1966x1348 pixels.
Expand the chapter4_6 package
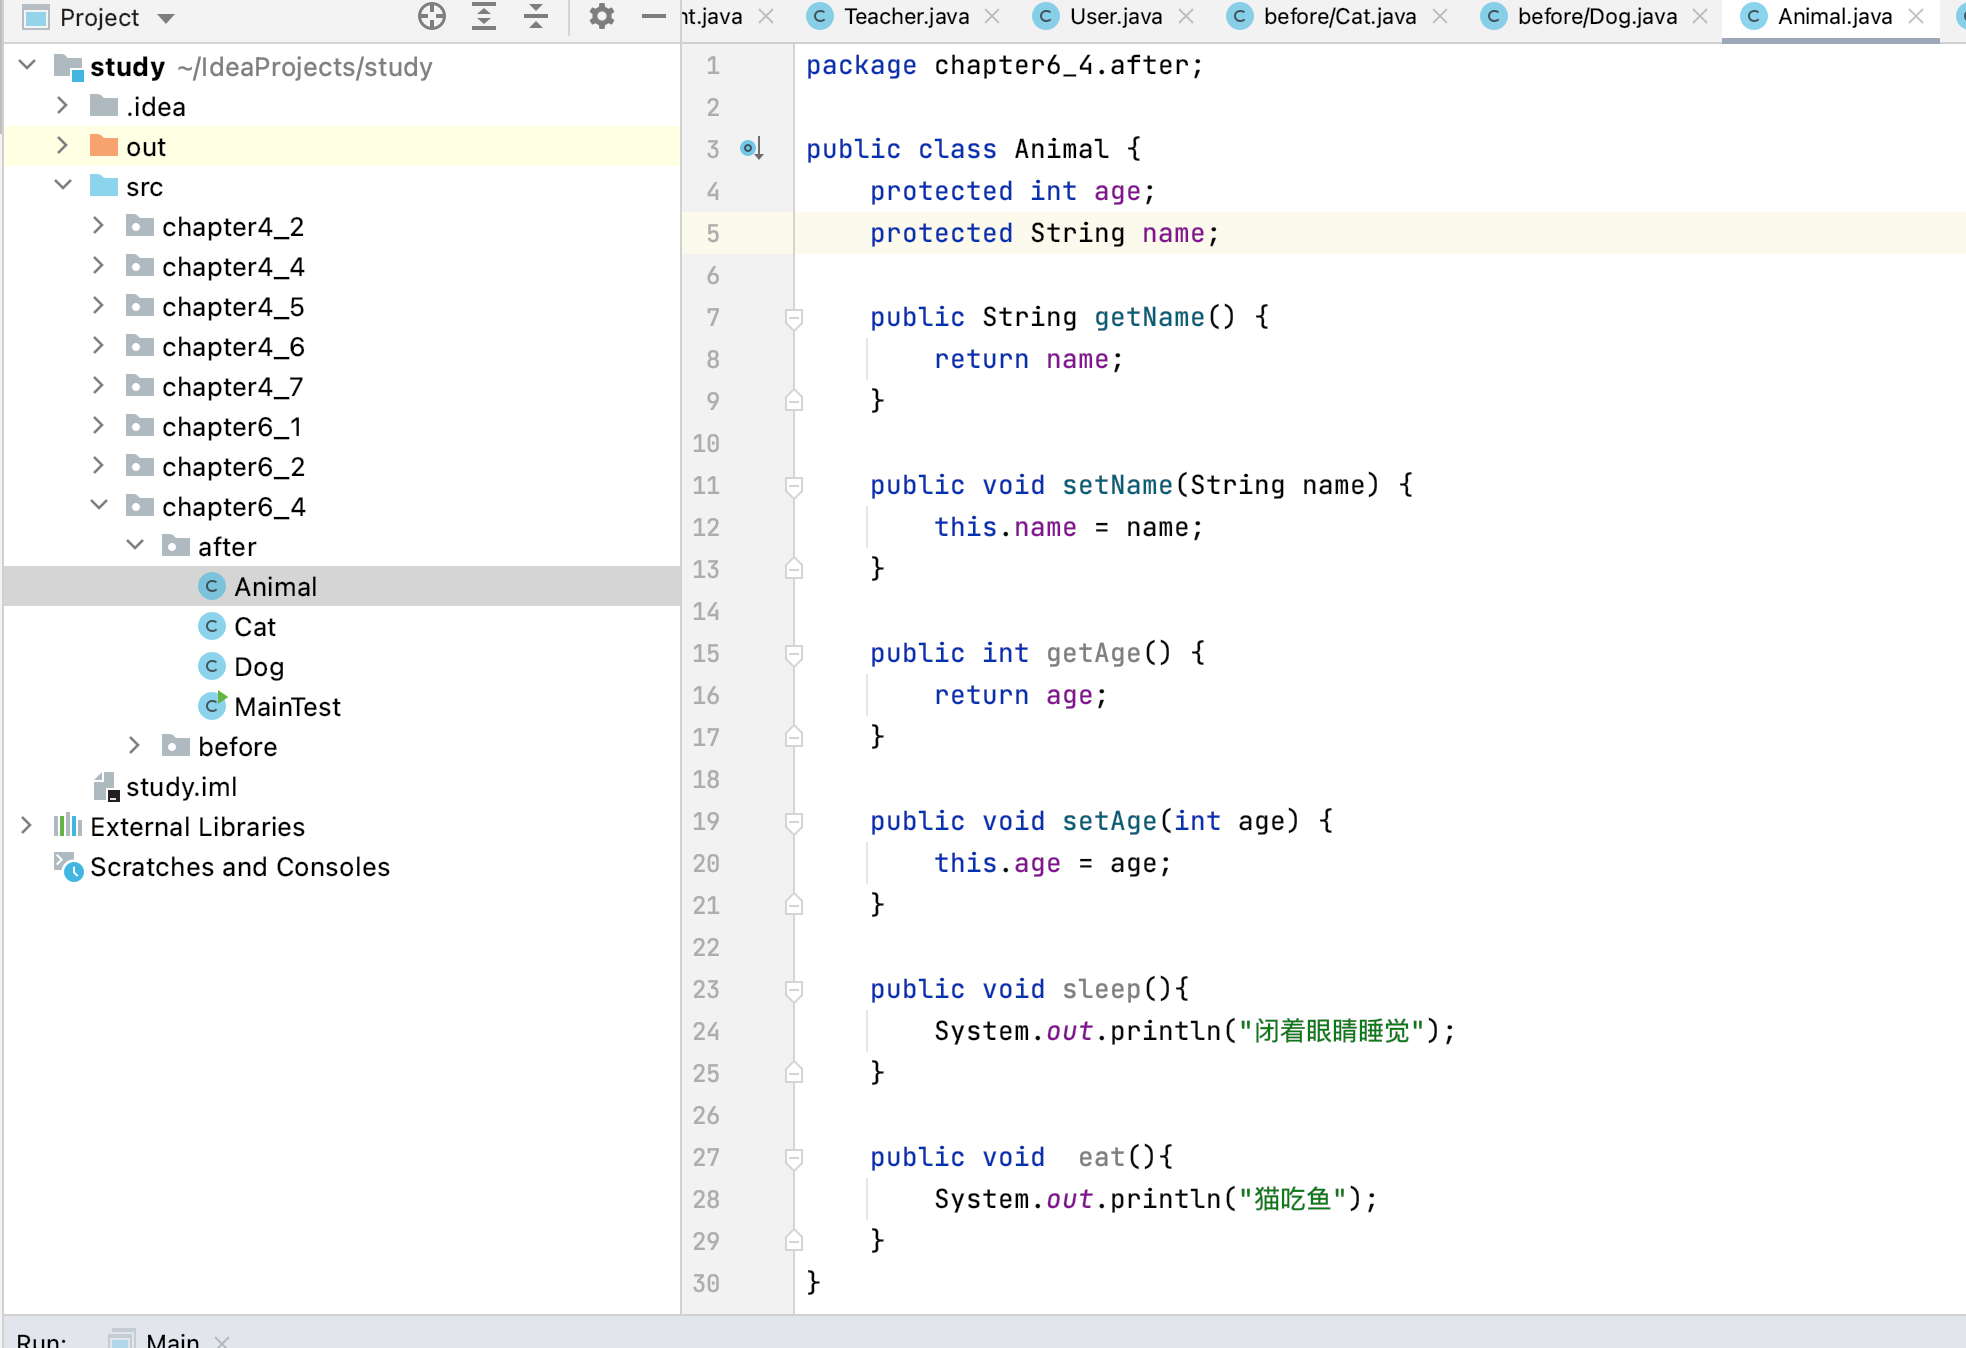tap(98, 346)
